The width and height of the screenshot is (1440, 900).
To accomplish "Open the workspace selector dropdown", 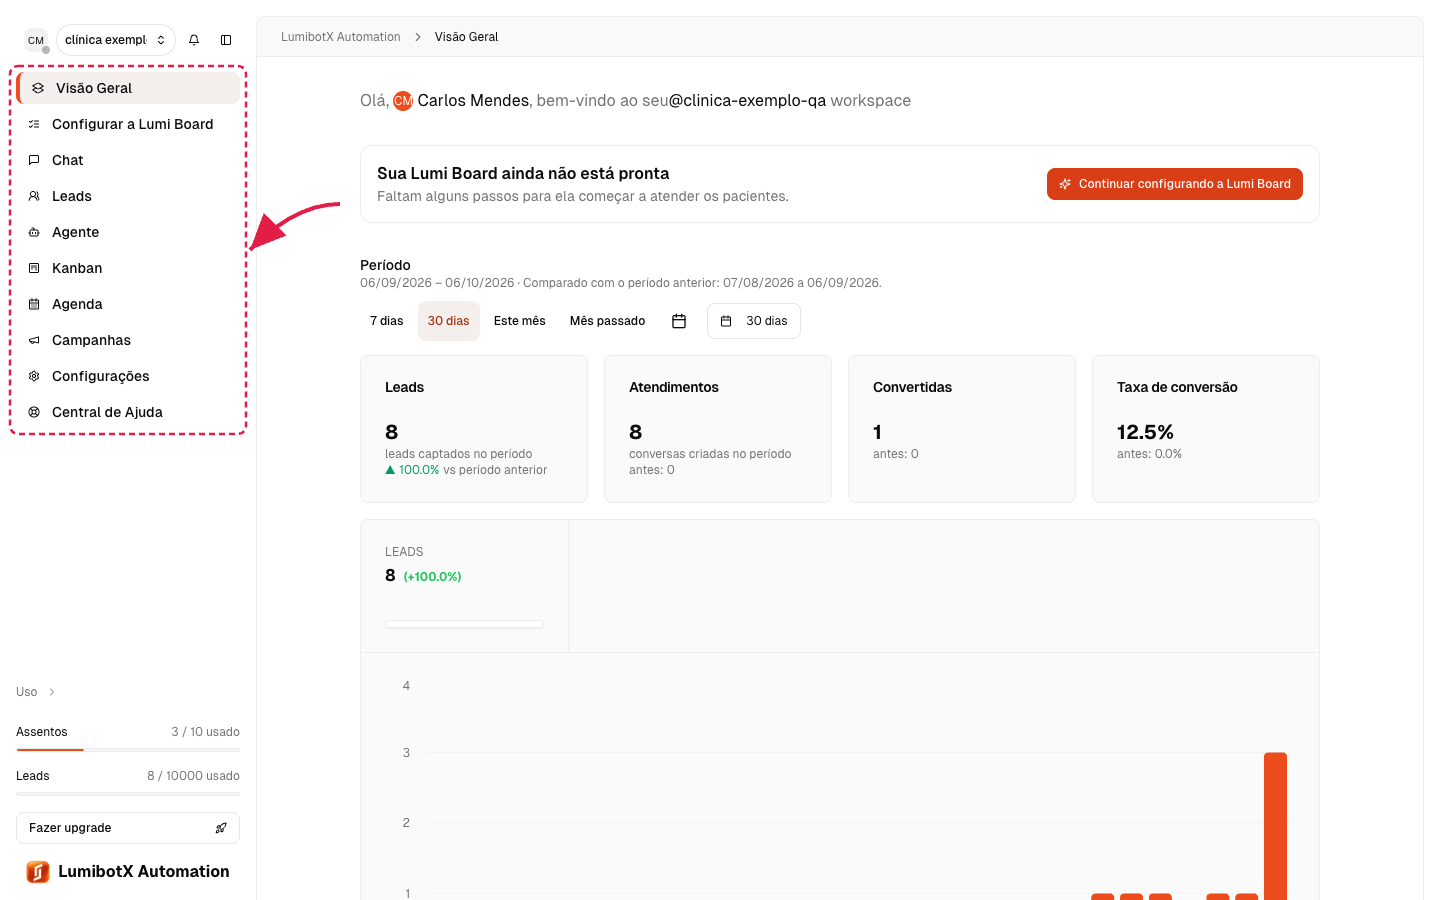I will (x=116, y=40).
